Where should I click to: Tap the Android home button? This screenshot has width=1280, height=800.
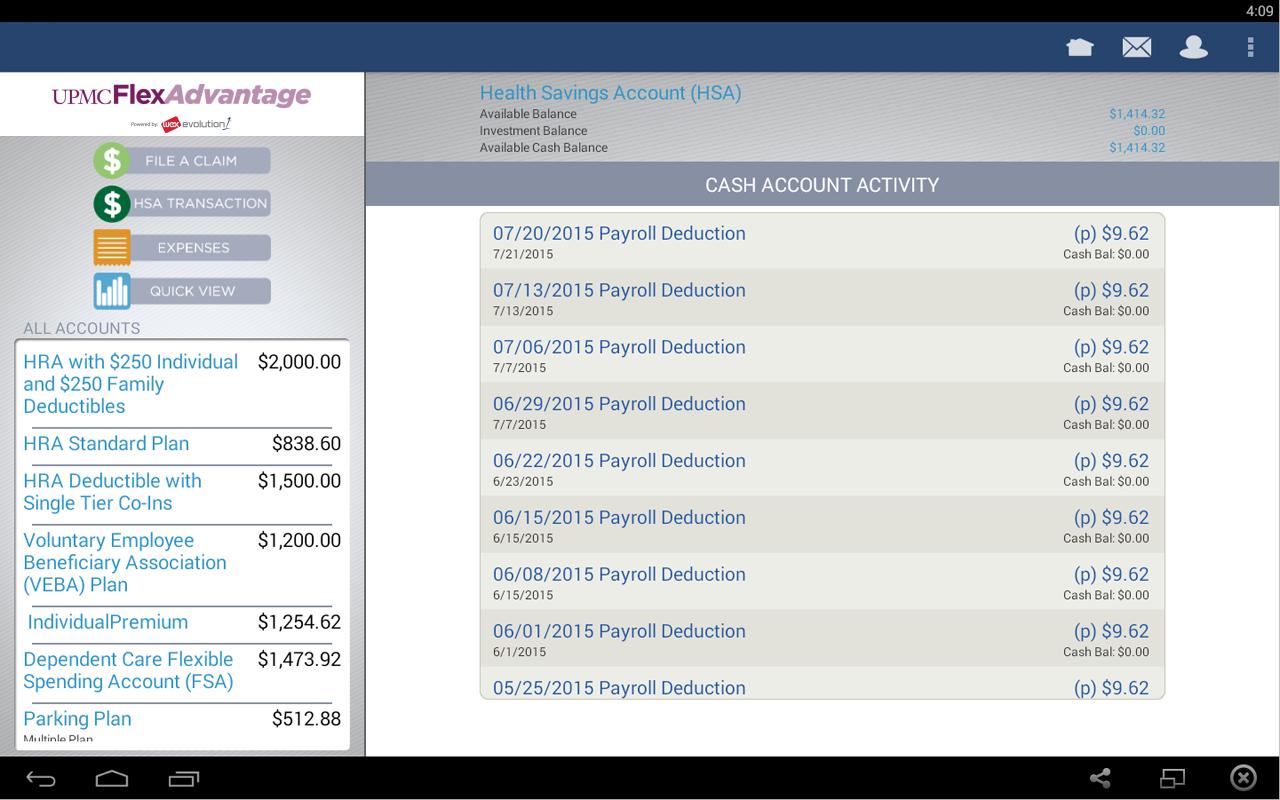pos(112,778)
